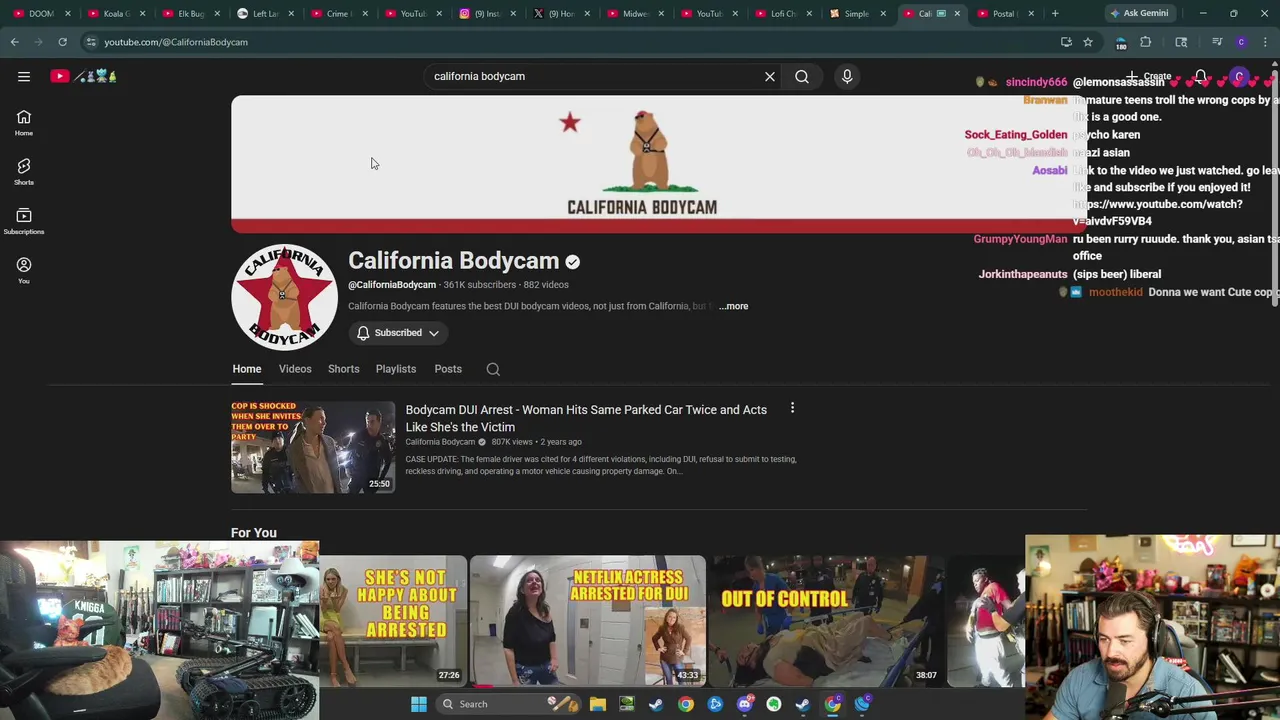Launch the NVIDIA app from the taskbar

point(627,704)
